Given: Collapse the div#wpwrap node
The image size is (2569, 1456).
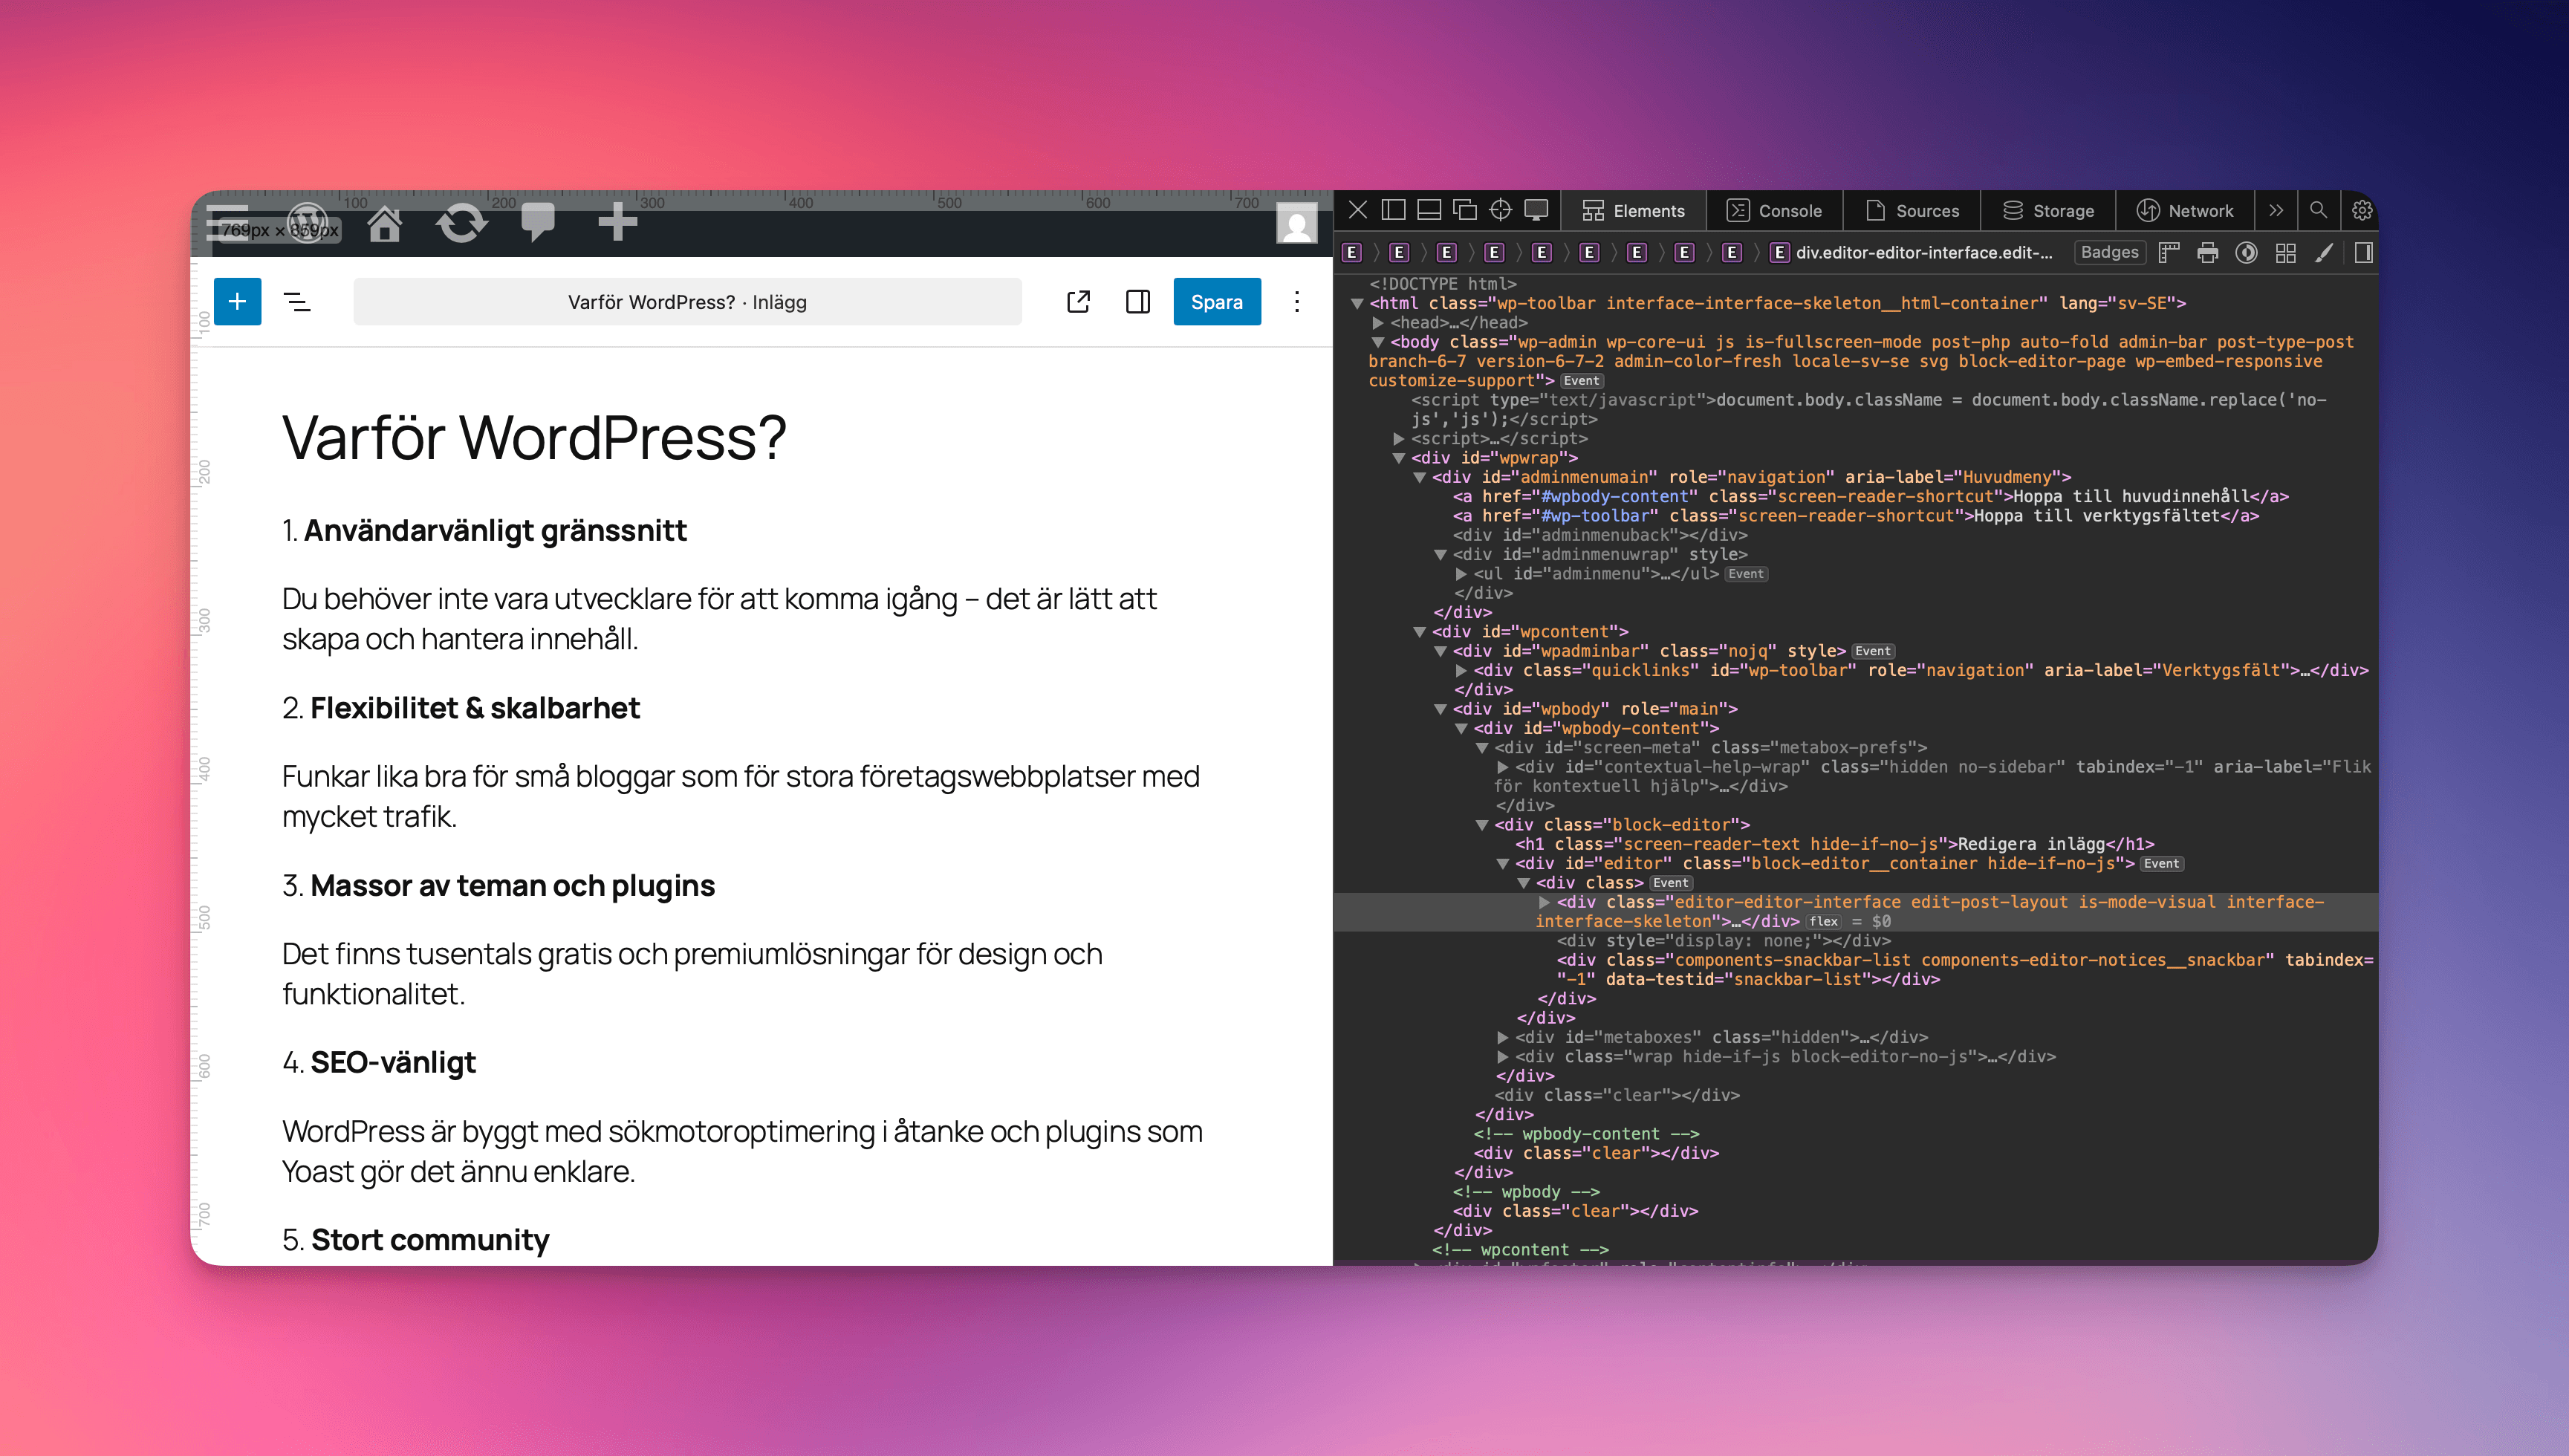Looking at the screenshot, I should tap(1399, 458).
